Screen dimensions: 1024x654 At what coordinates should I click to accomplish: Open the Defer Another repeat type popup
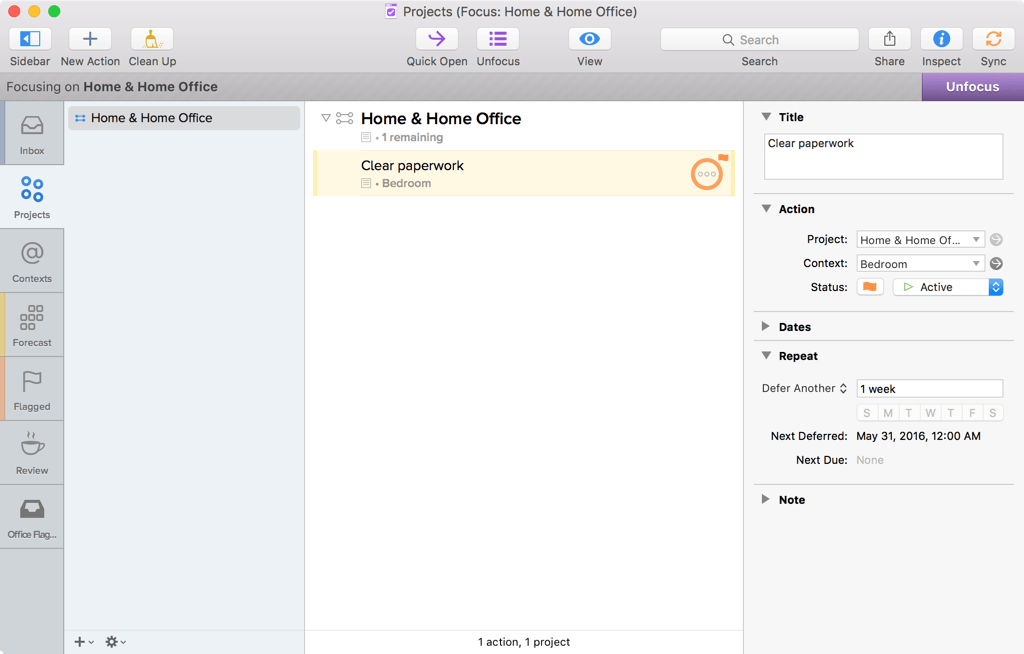tap(805, 388)
